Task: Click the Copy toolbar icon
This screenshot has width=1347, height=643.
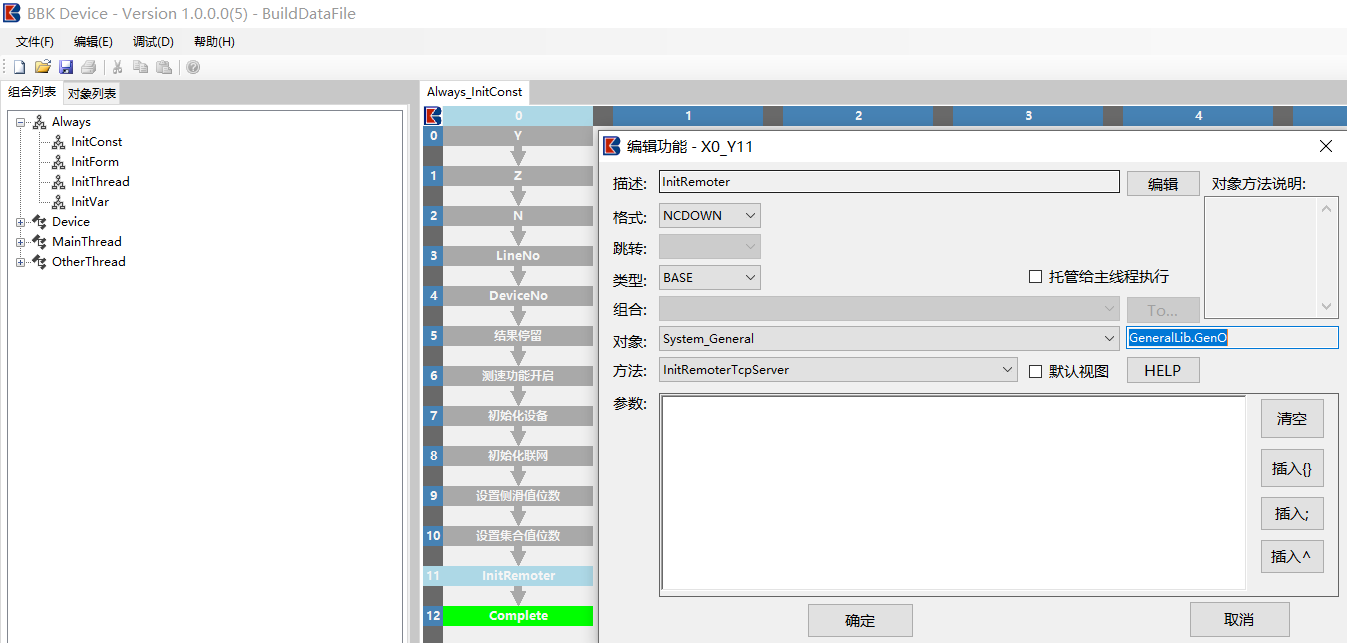Action: point(140,67)
